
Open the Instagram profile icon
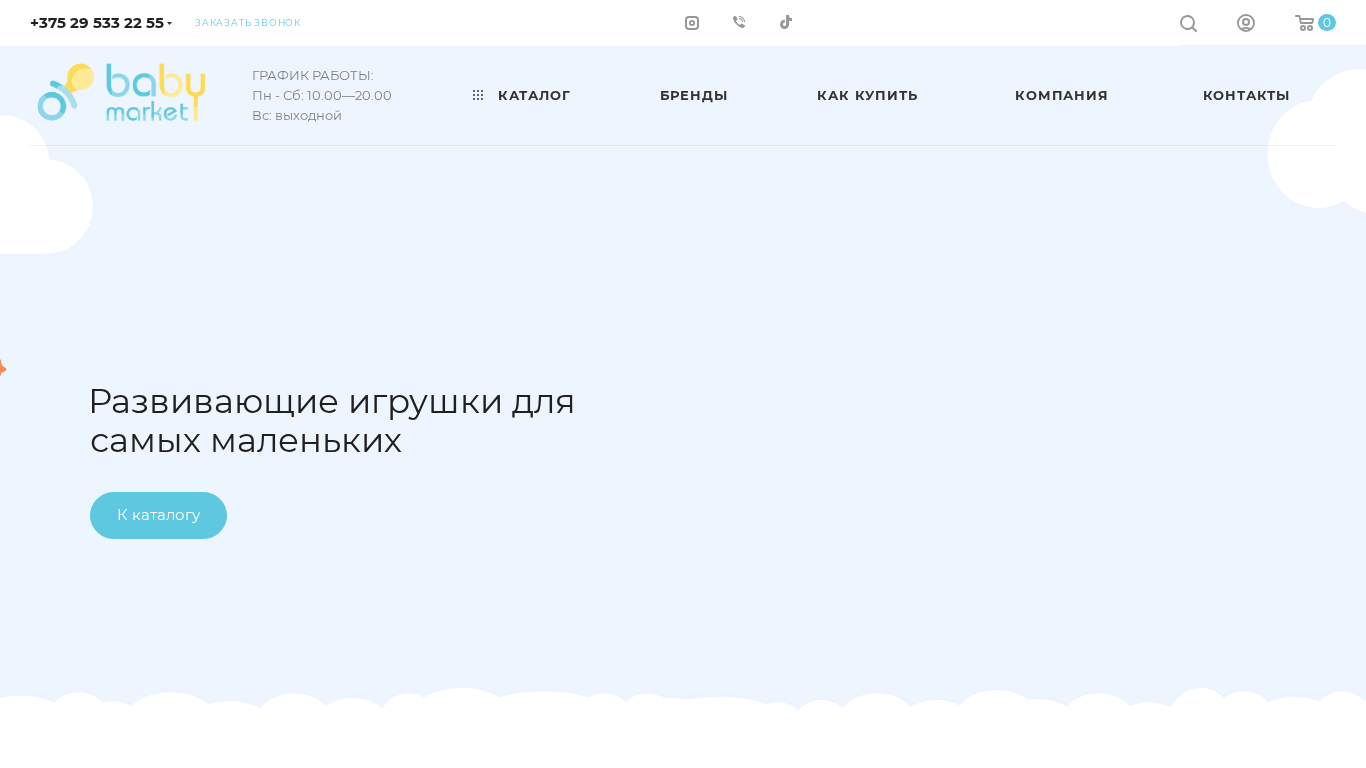pyautogui.click(x=692, y=23)
